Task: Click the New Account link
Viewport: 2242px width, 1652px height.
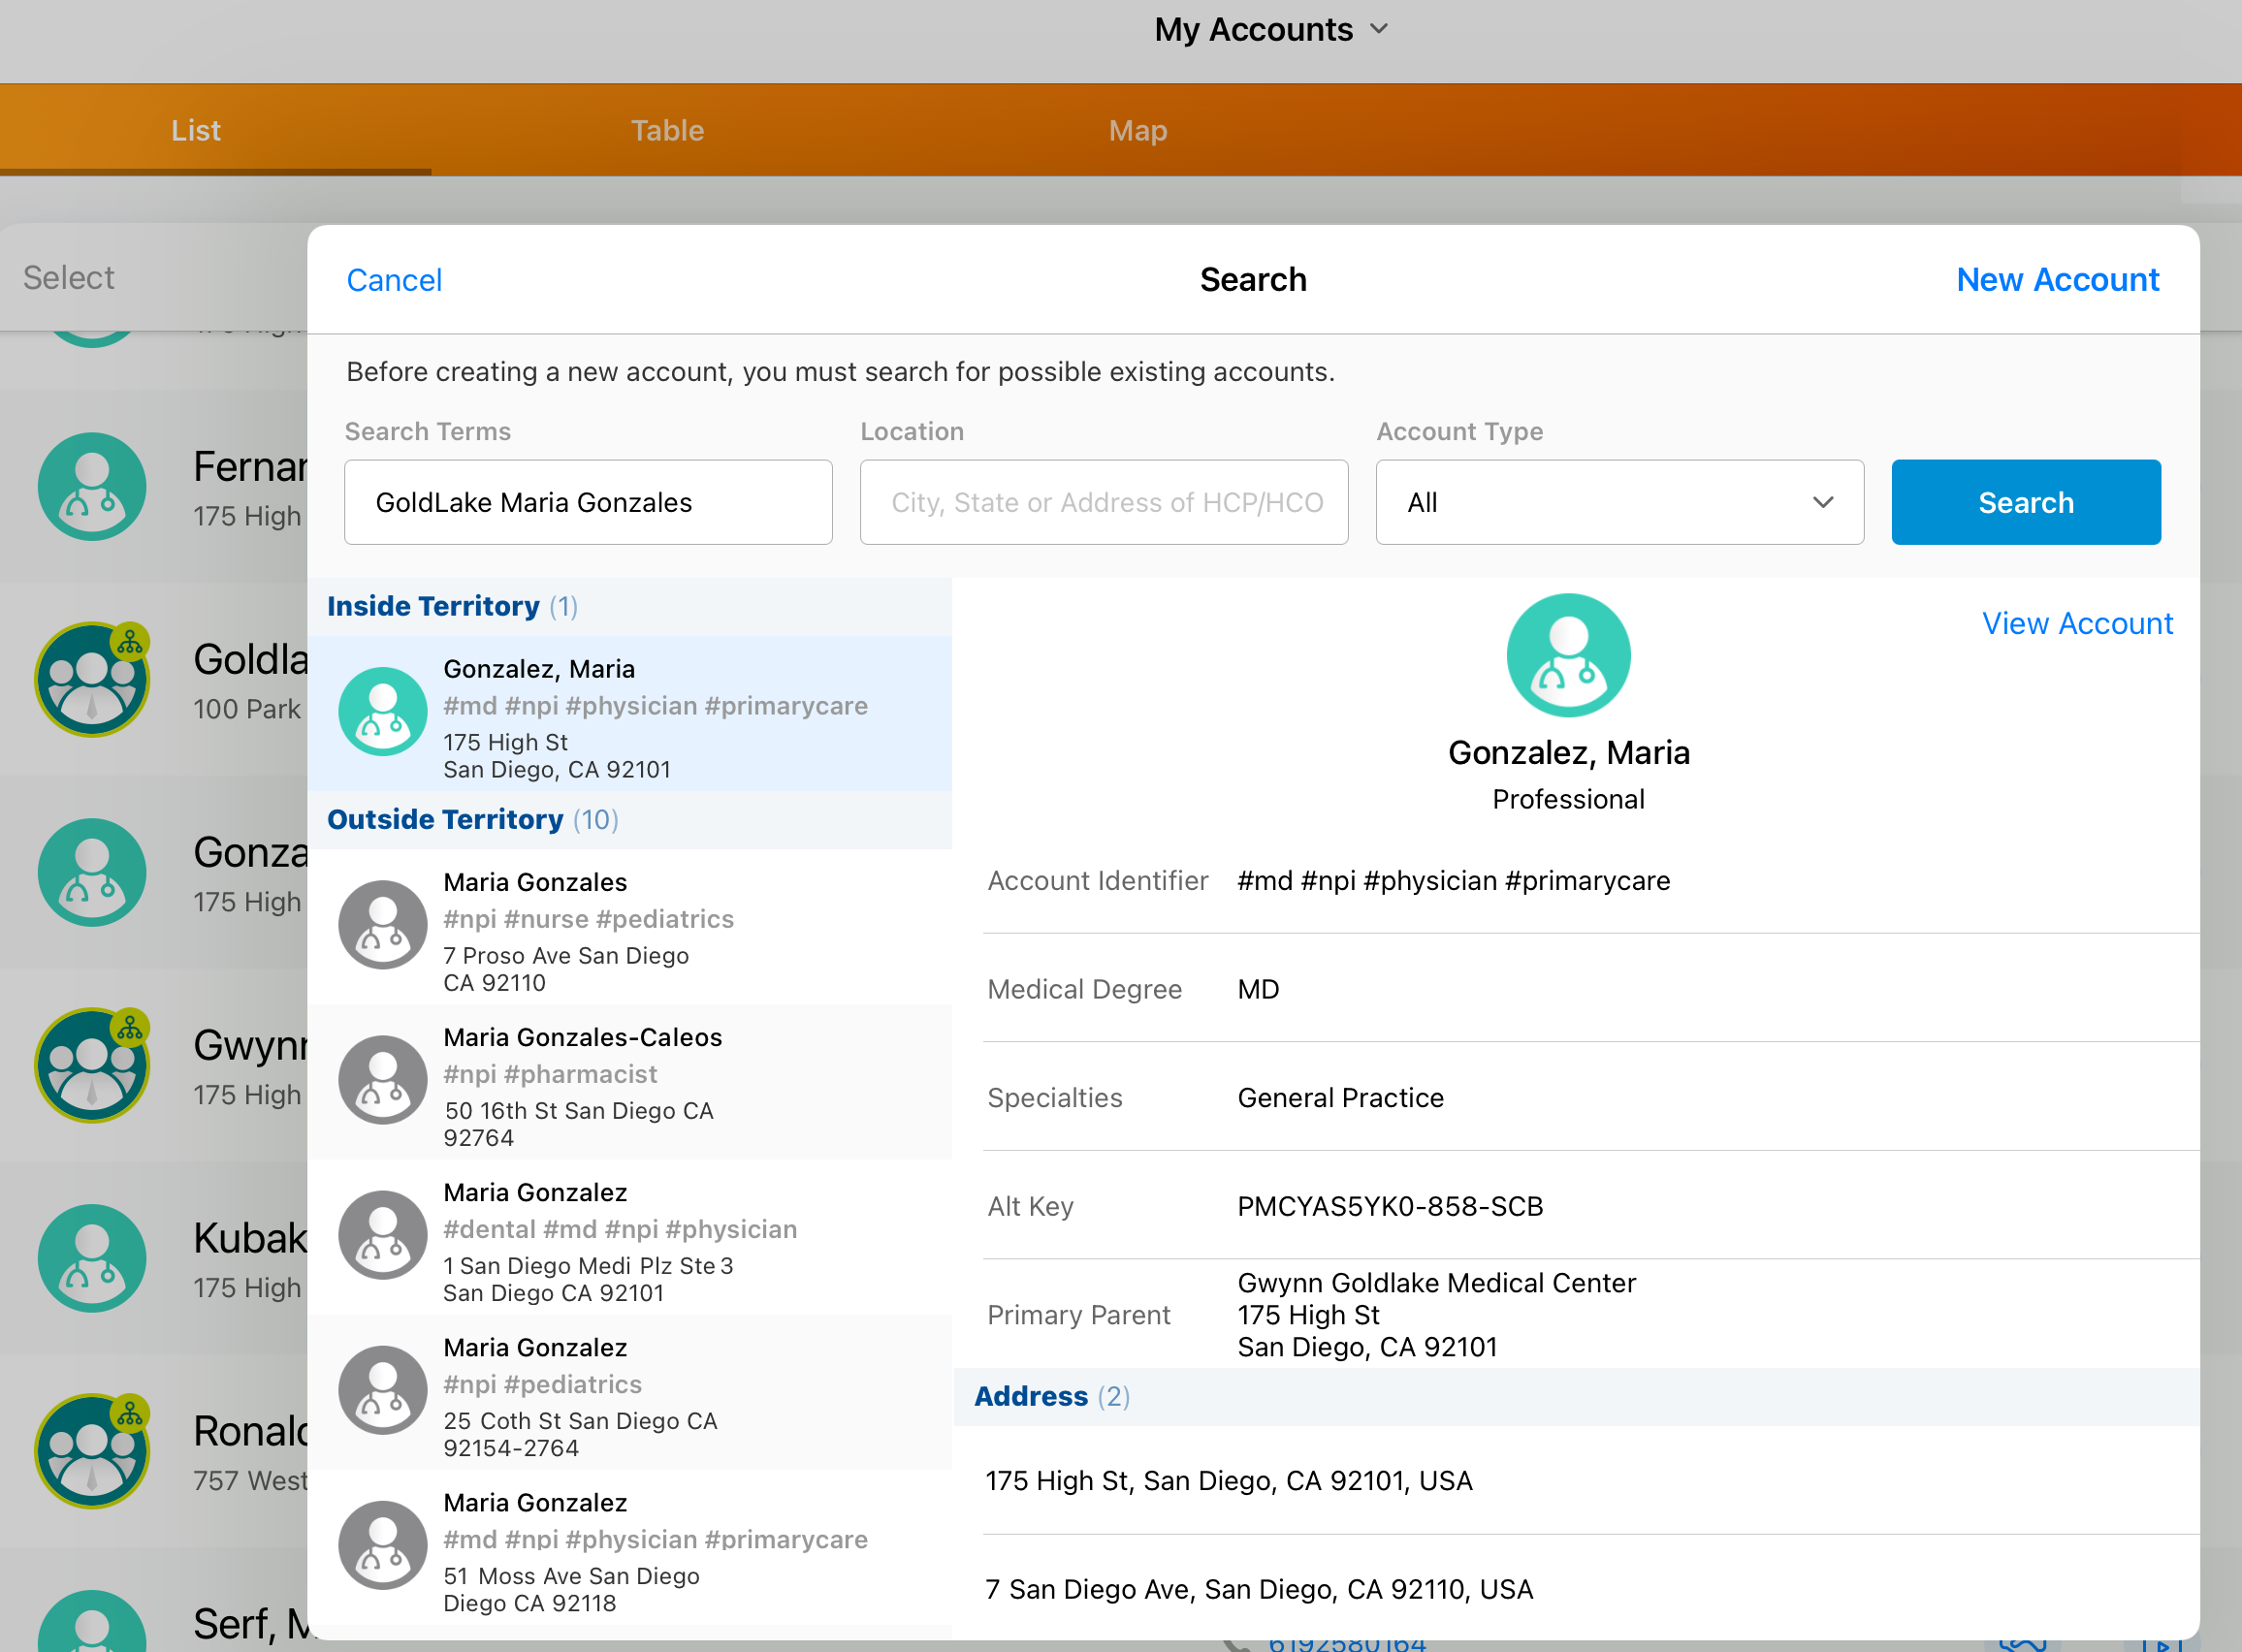Action: coord(2057,280)
